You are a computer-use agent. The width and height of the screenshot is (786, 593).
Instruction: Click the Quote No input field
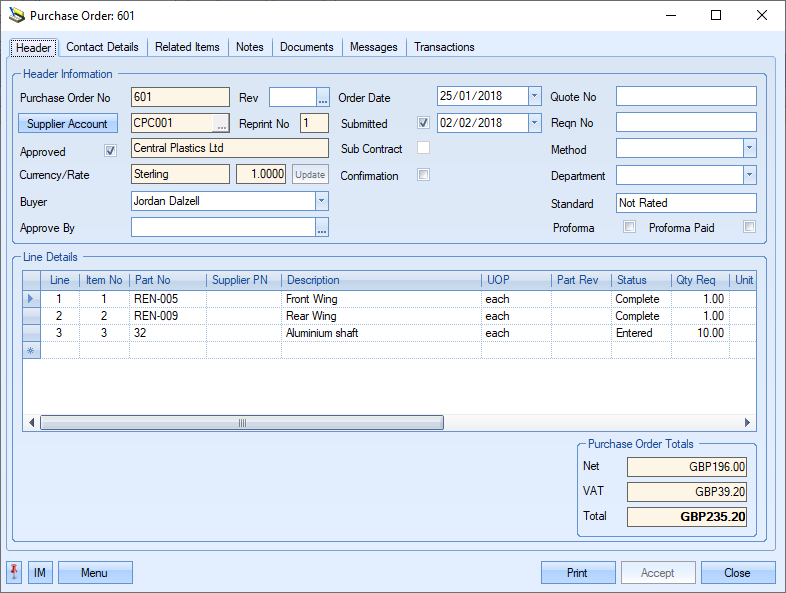pyautogui.click(x=685, y=97)
